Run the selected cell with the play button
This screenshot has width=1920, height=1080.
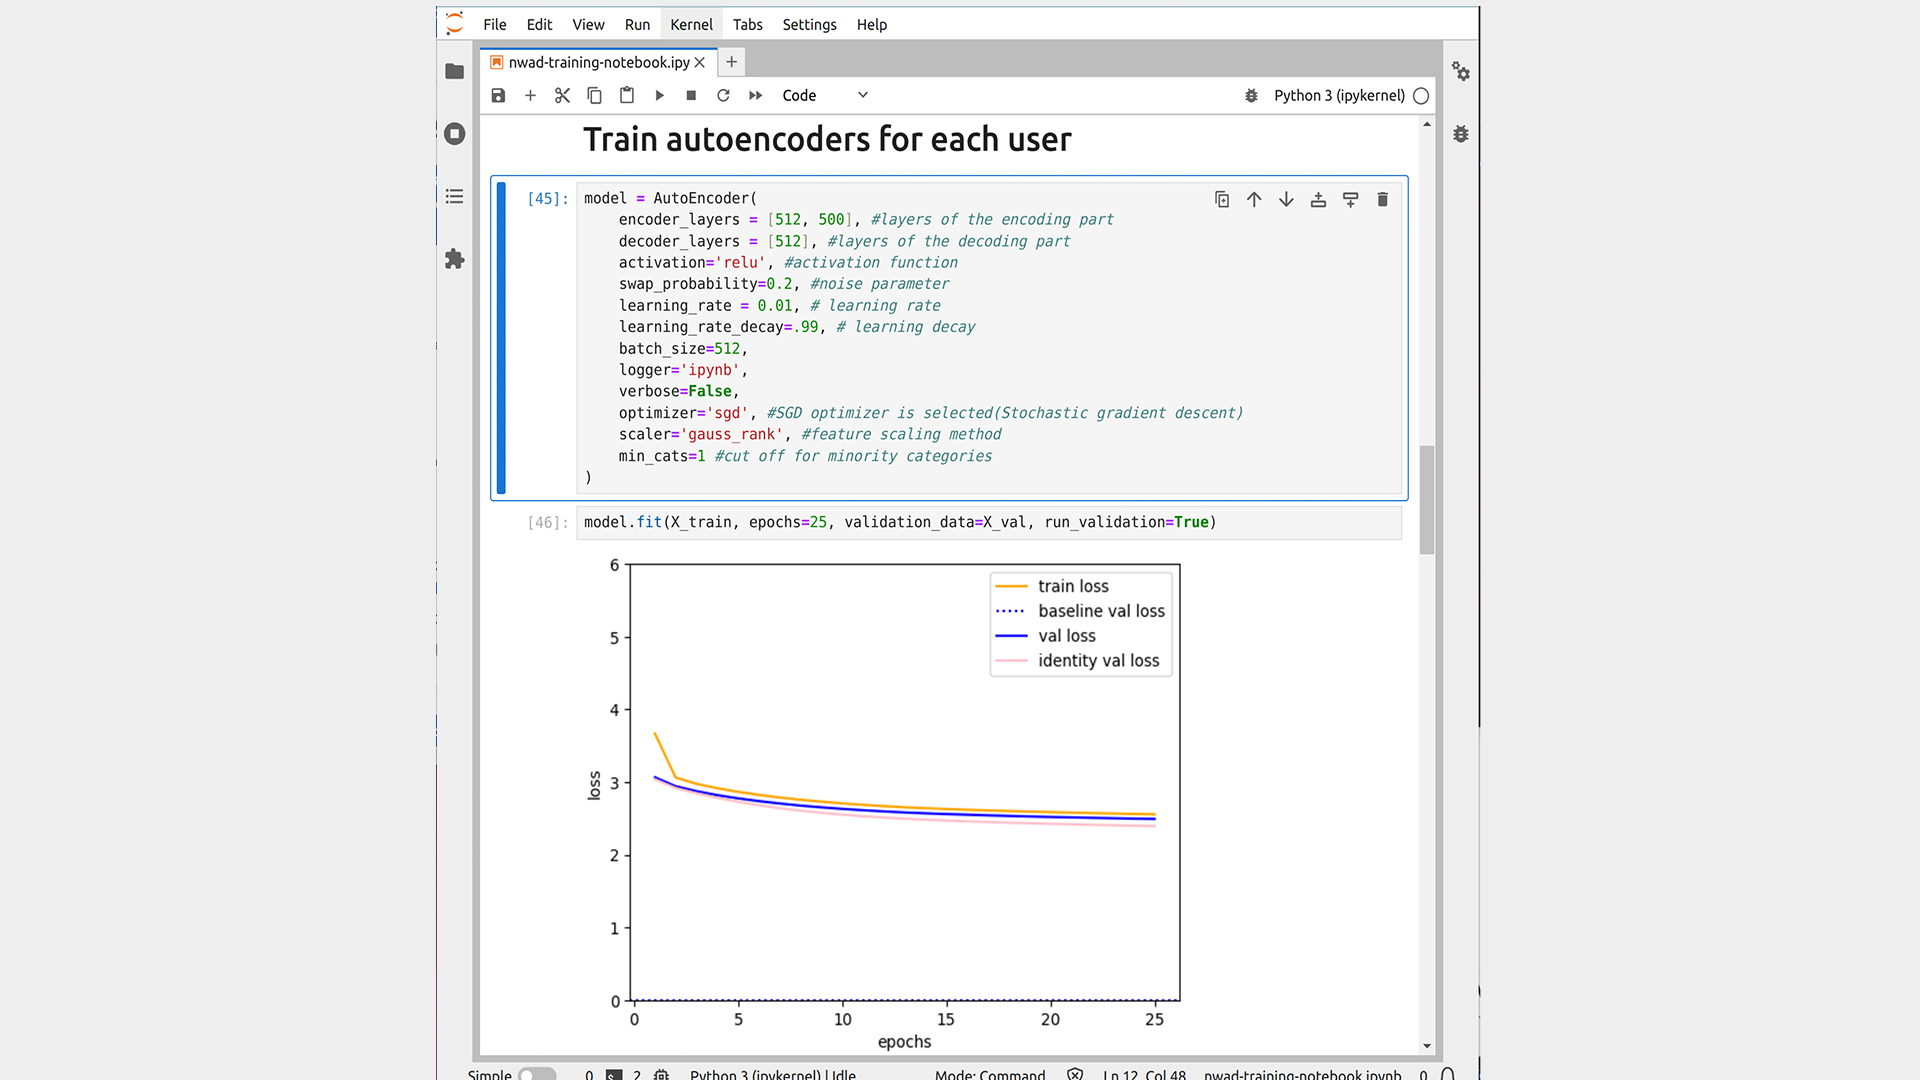[659, 95]
